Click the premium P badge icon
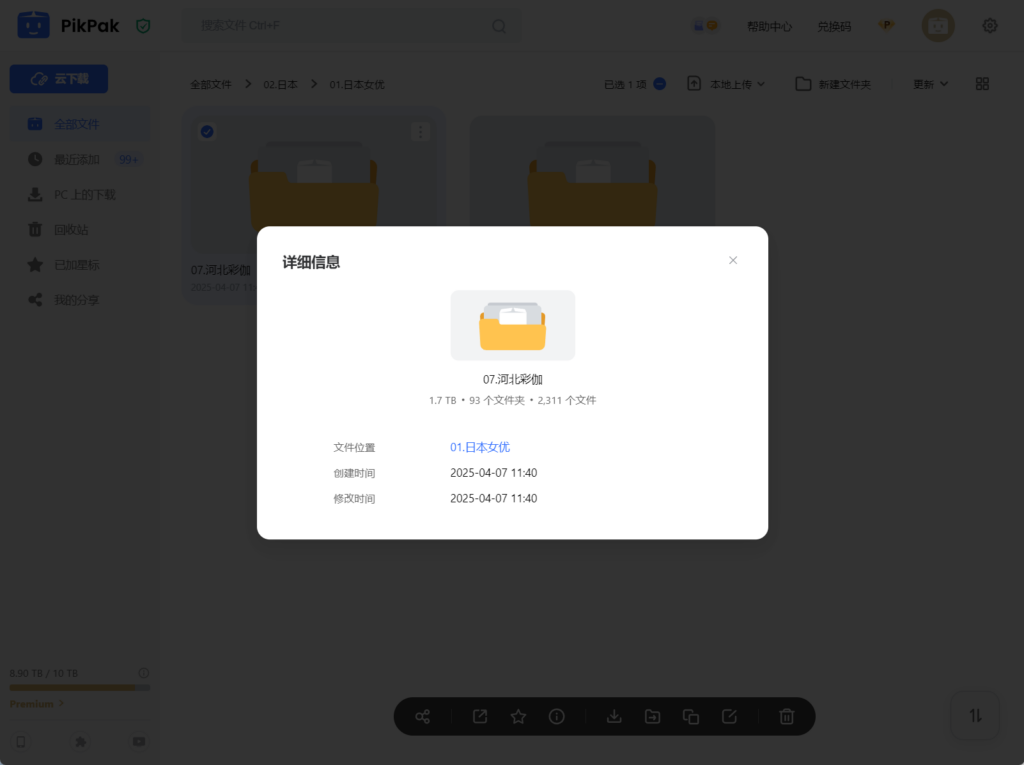1024x765 pixels. [x=886, y=25]
